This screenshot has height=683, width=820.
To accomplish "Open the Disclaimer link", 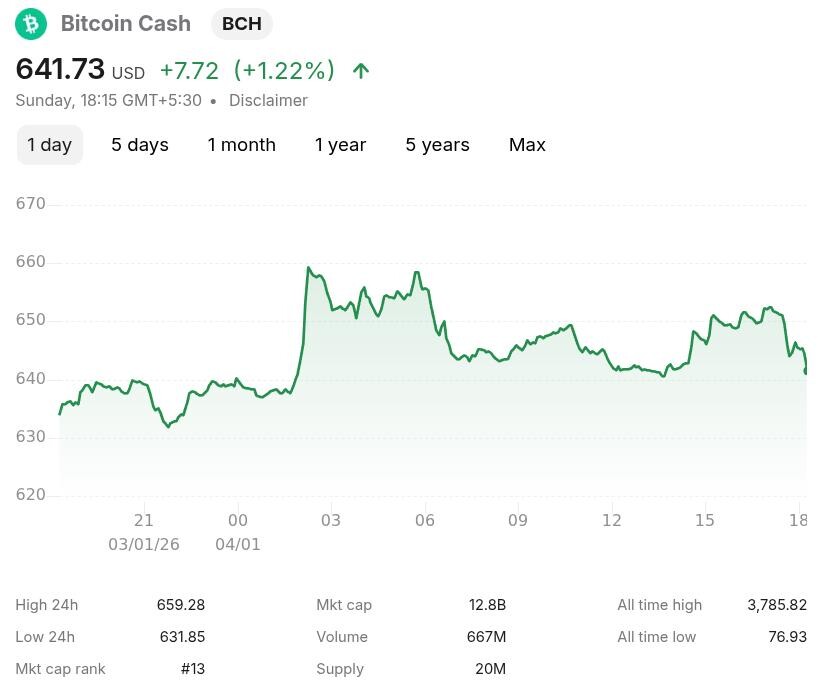I will (268, 100).
